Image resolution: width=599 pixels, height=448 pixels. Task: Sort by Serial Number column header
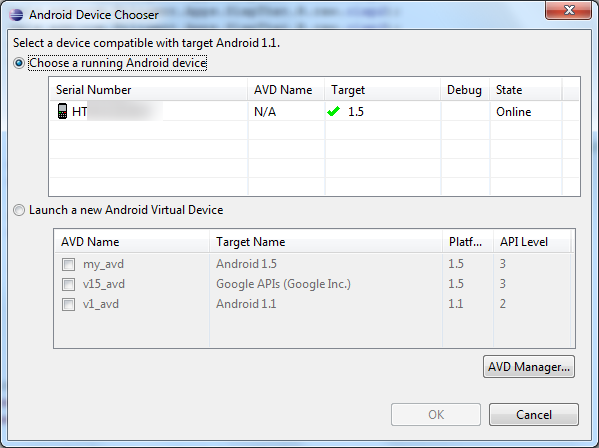(149, 90)
